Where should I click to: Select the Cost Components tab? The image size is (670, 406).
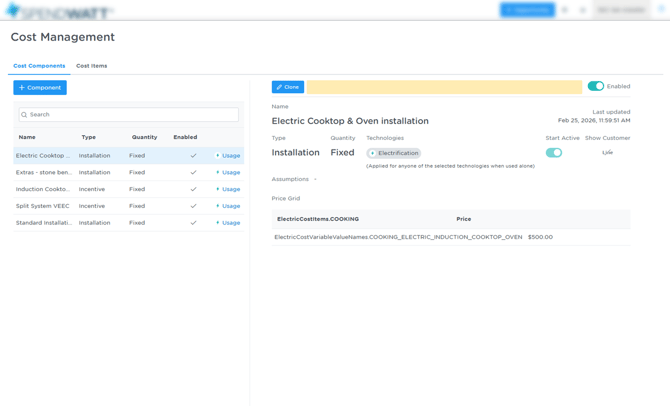coord(39,66)
